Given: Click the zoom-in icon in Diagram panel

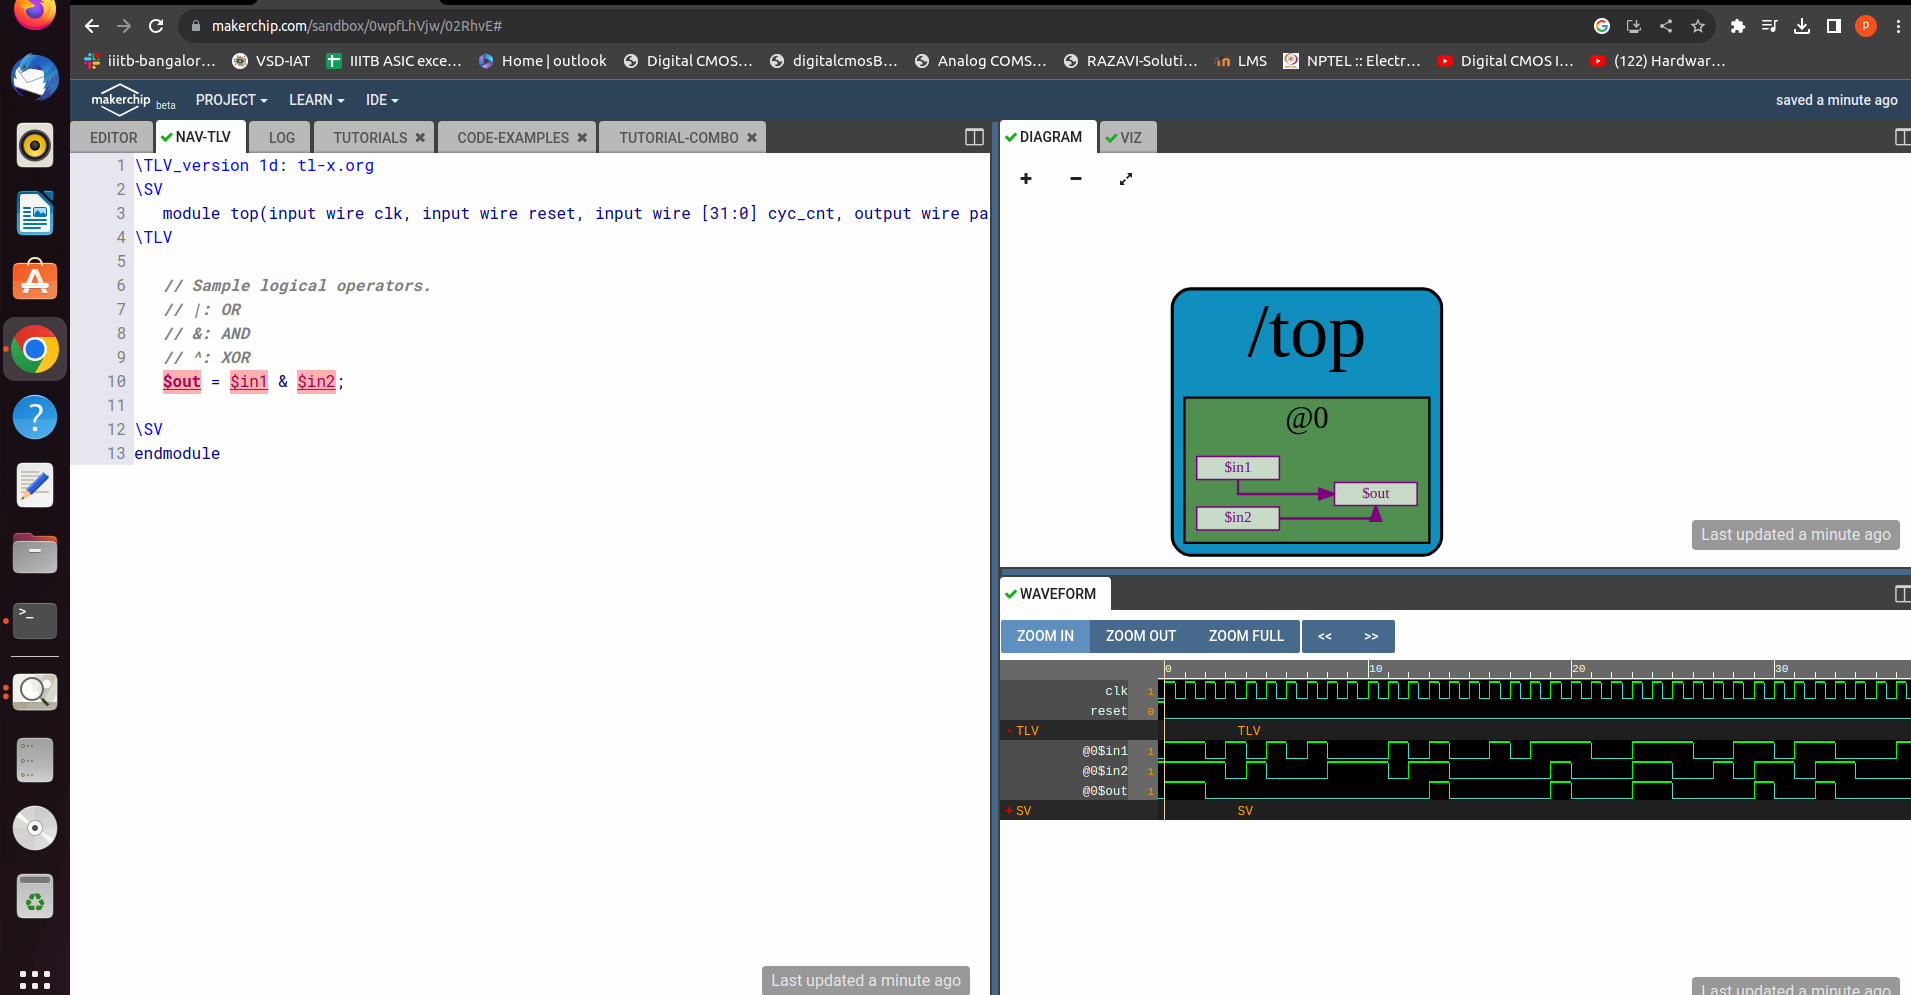Looking at the screenshot, I should 1026,179.
